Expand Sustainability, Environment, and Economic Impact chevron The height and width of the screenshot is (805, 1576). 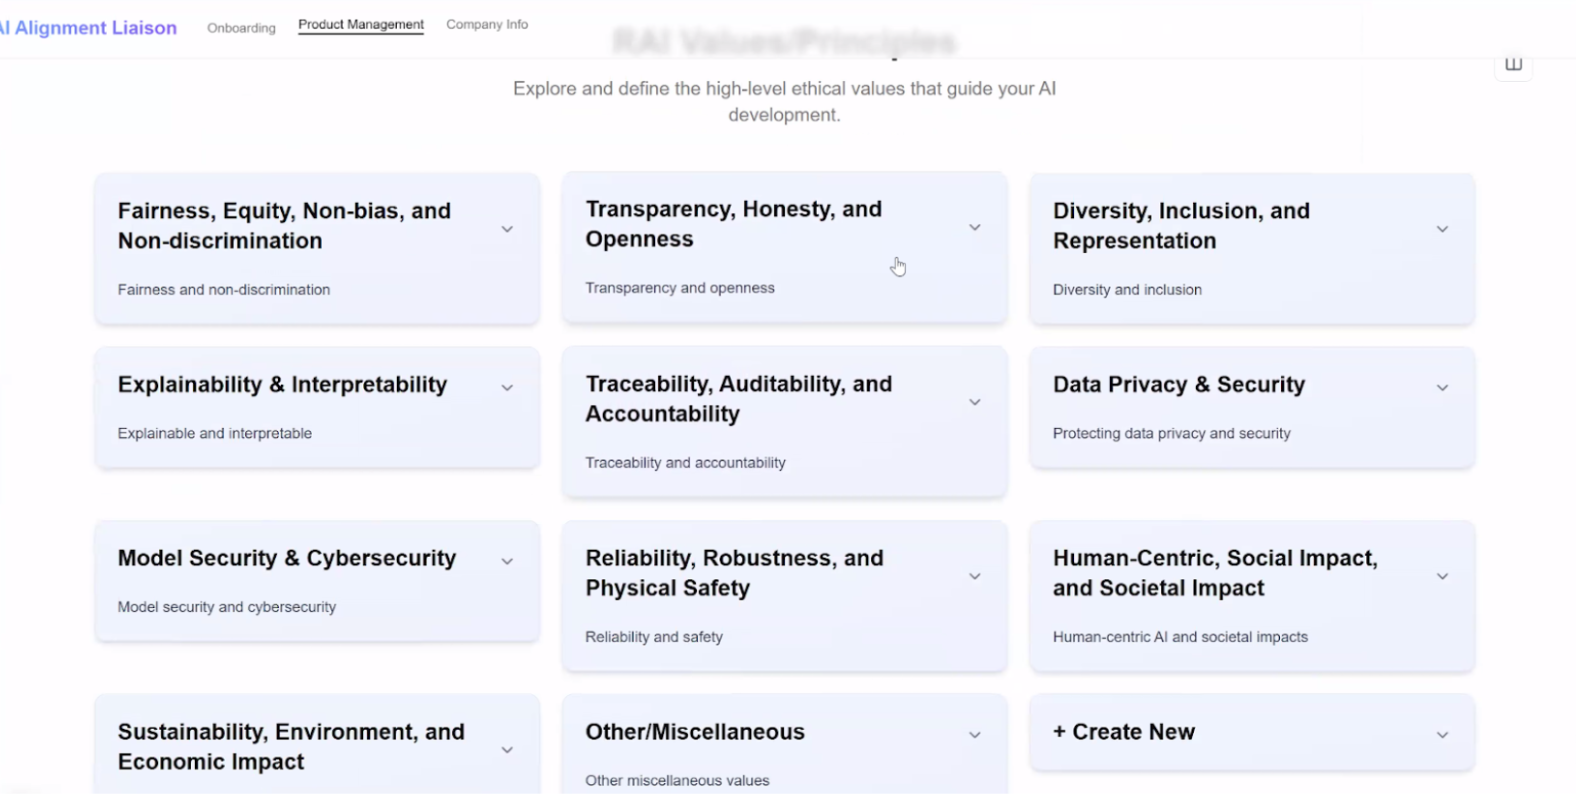(507, 749)
